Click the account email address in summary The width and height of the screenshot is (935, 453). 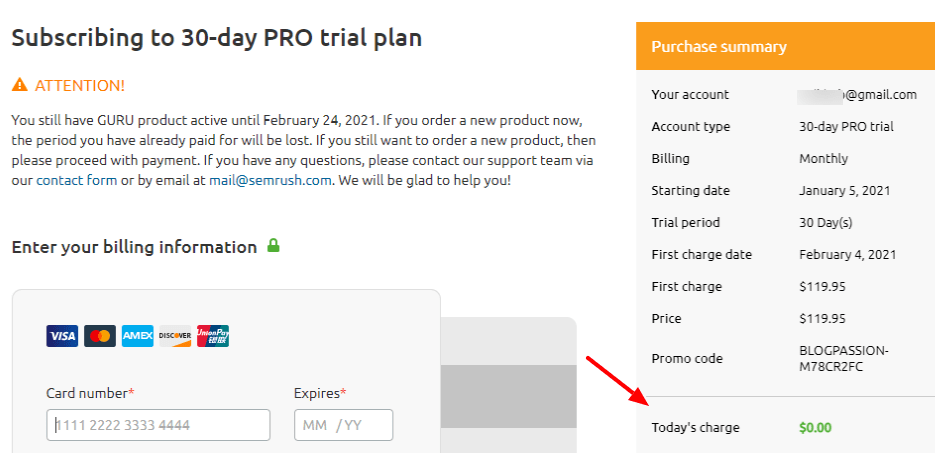(x=857, y=95)
